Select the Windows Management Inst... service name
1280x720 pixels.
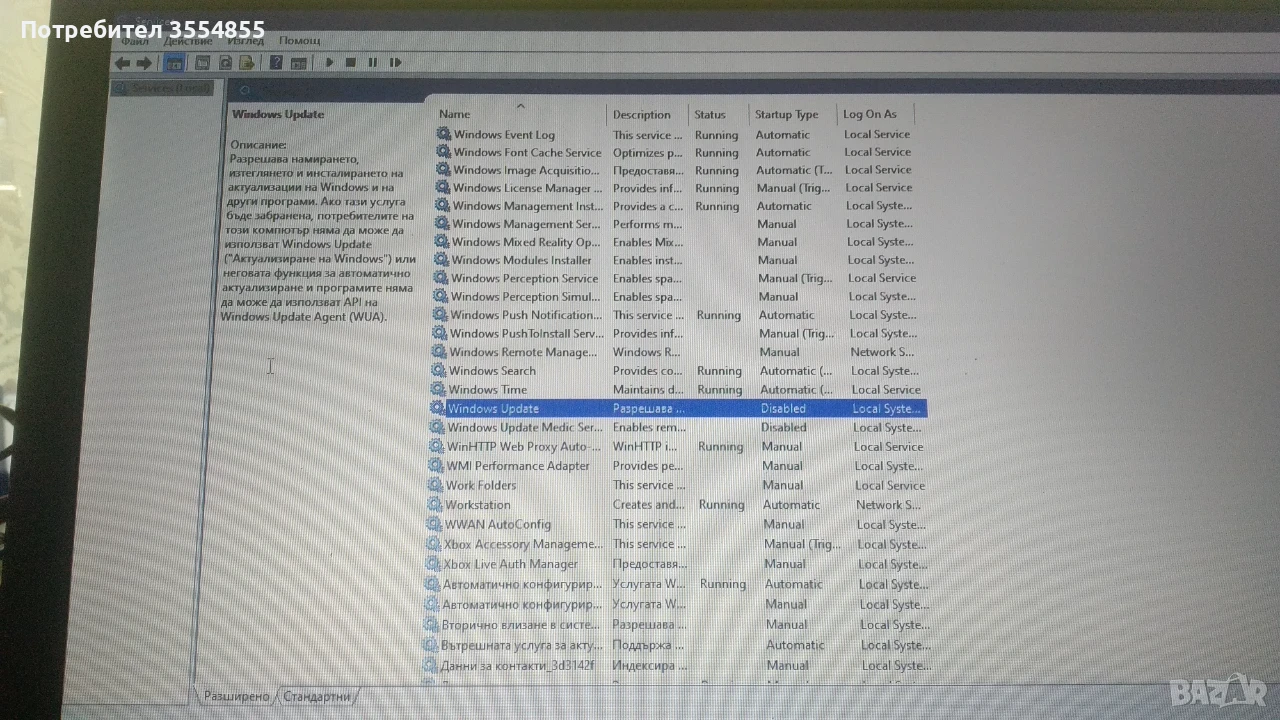527,206
